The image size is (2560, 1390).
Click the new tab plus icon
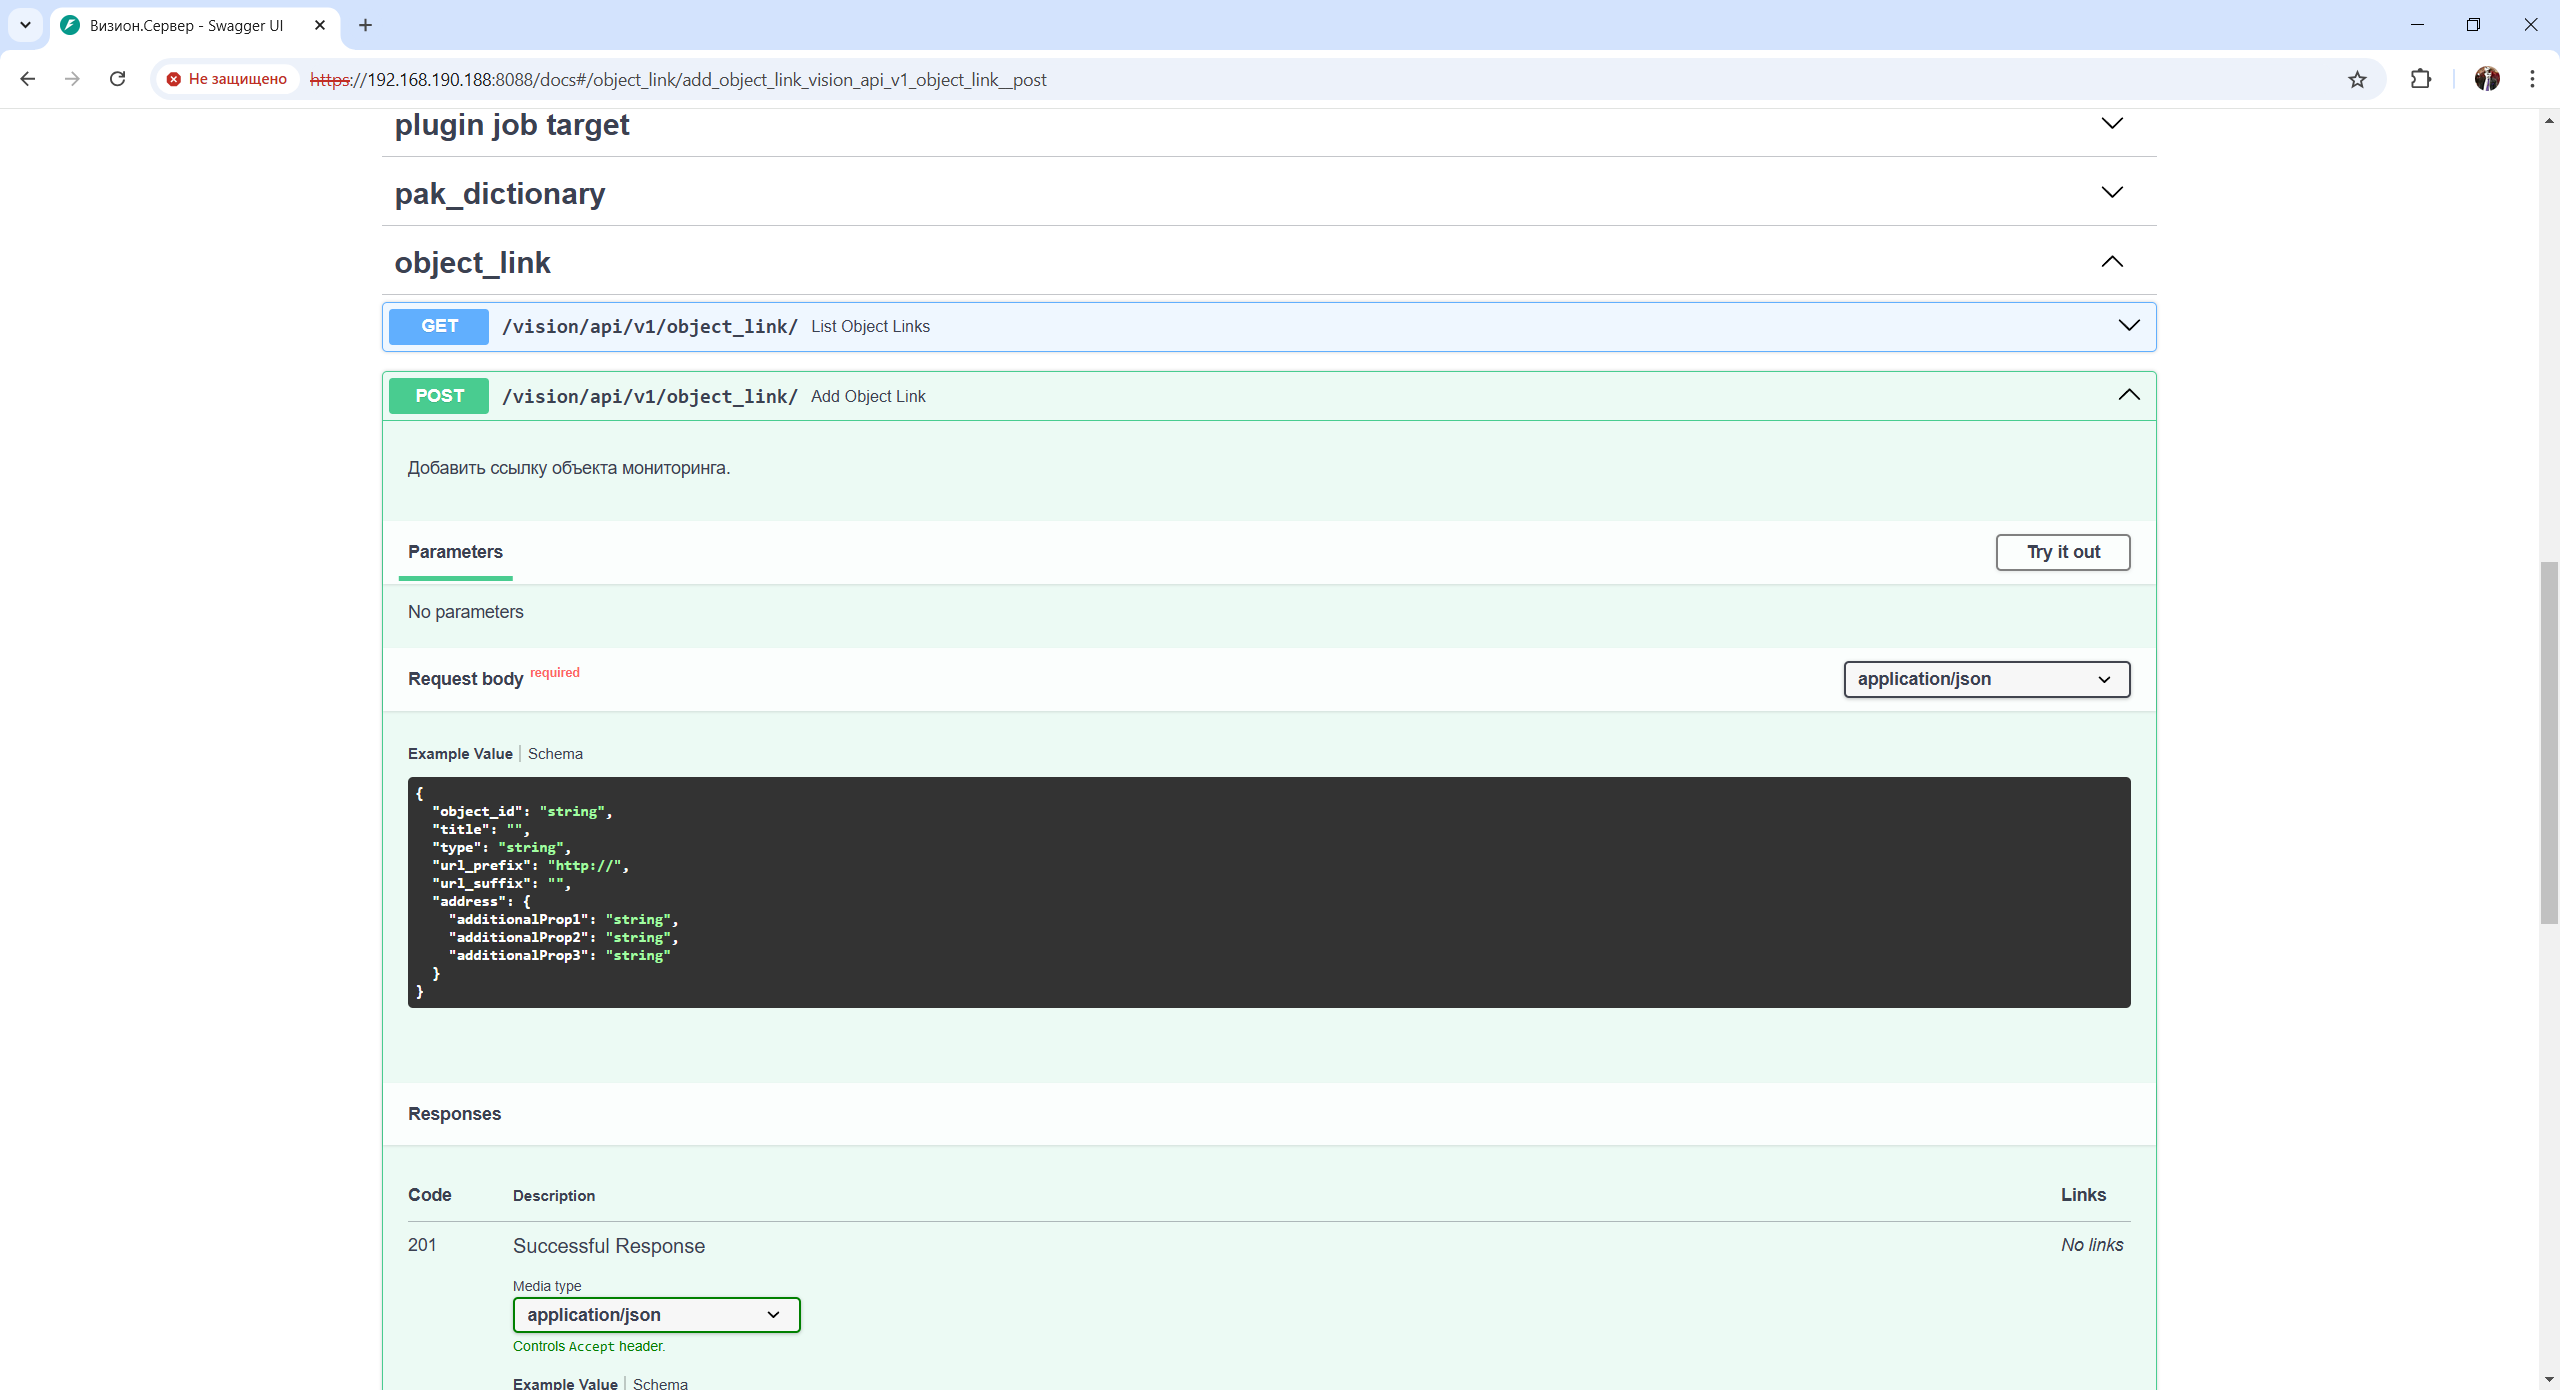[x=365, y=25]
